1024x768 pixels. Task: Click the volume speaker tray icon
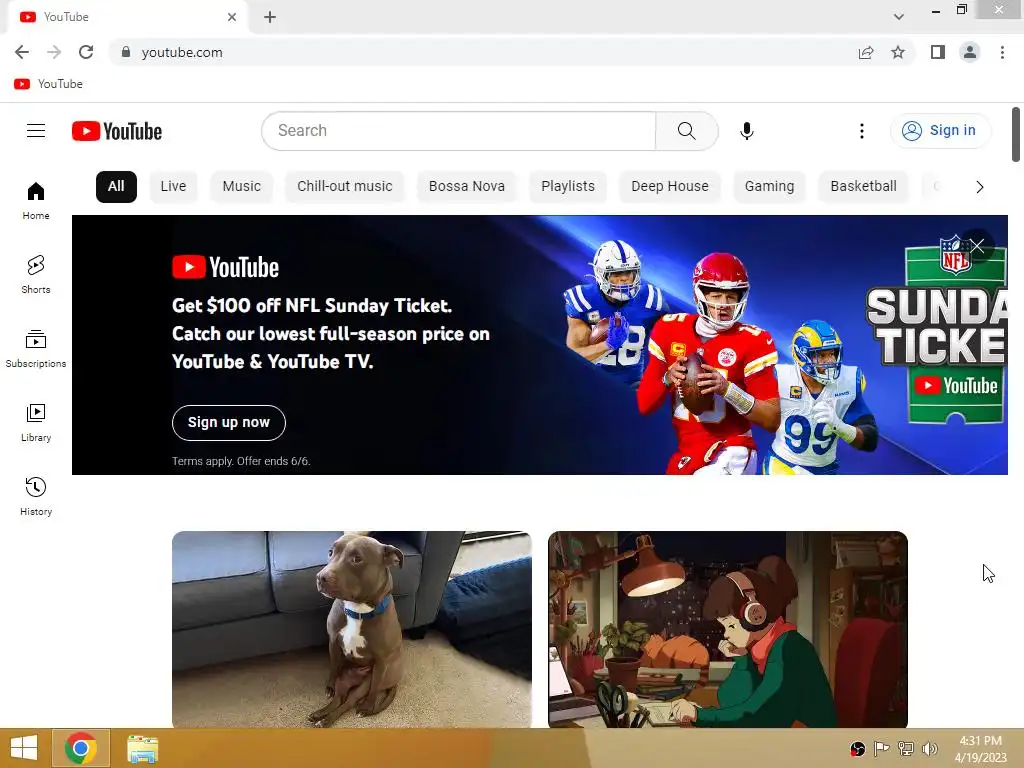(930, 748)
